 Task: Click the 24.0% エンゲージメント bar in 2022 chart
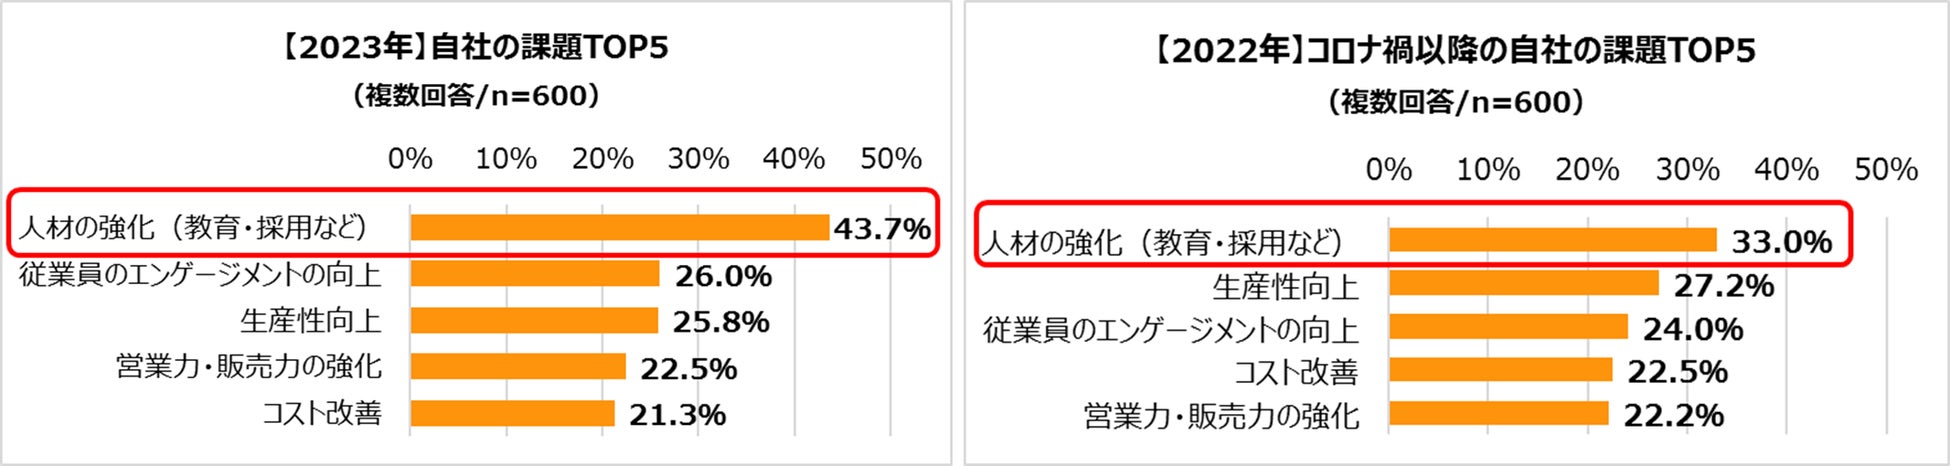tap(1508, 327)
